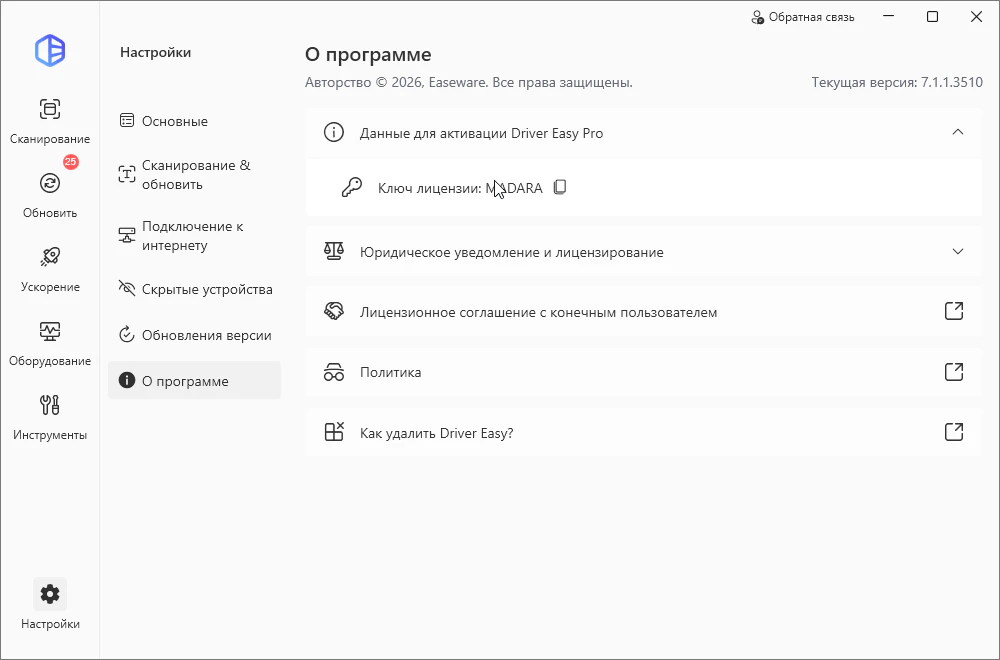Viewport: 1000px width, 660px height.
Task: Click the Настройки gear icon
Action: [x=50, y=595]
